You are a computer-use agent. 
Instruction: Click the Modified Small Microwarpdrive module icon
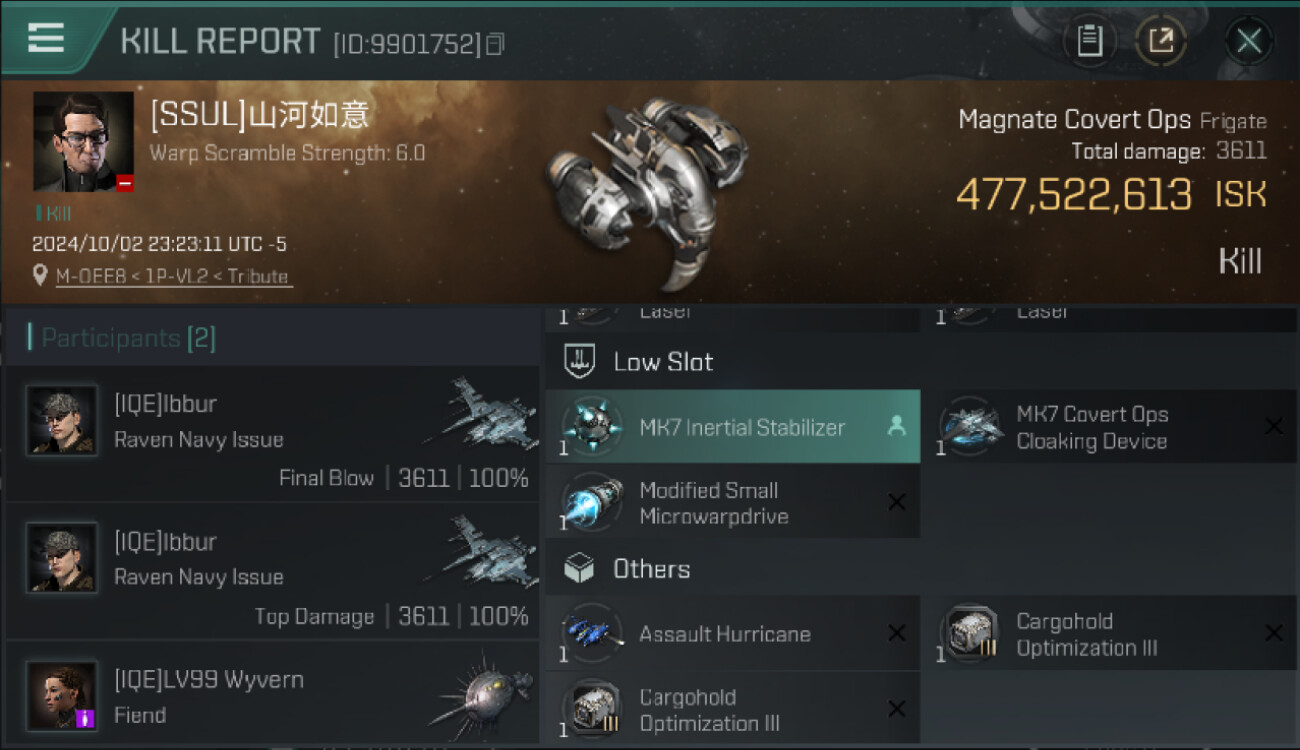[591, 503]
